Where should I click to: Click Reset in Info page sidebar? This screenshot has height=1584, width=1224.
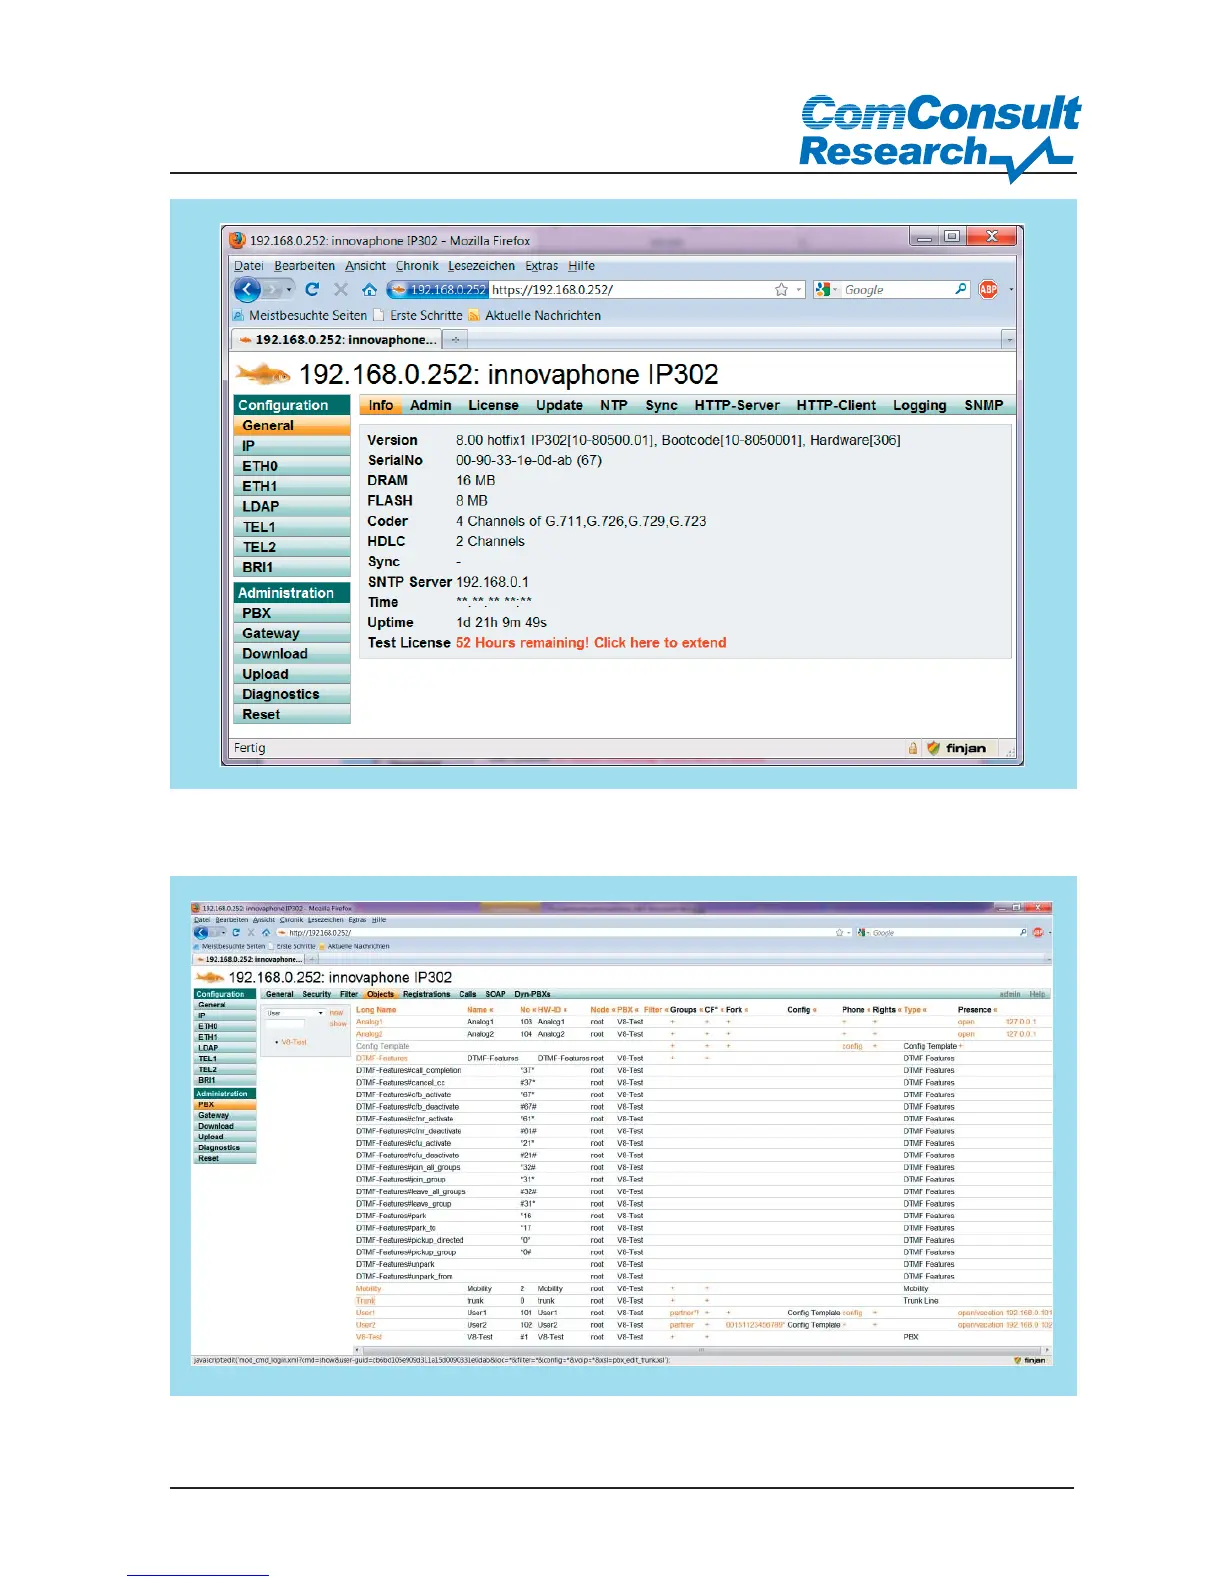[292, 714]
